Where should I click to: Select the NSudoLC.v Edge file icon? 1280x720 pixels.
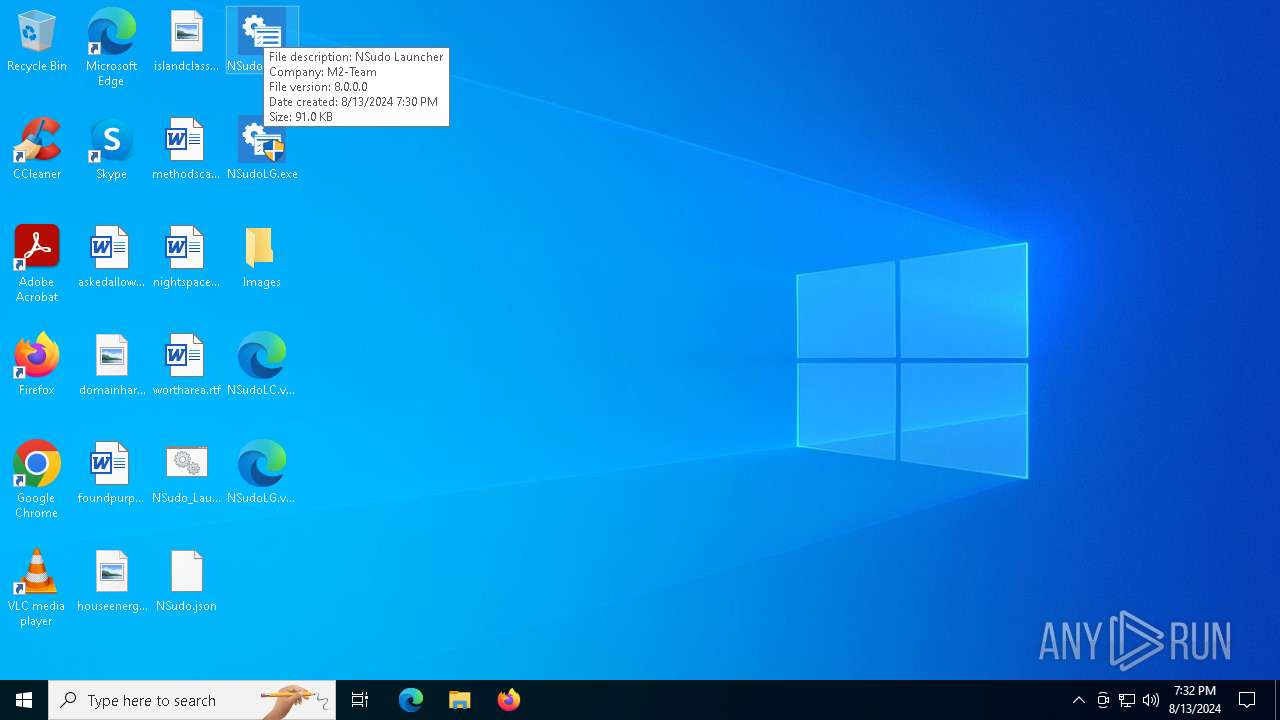tap(261, 365)
